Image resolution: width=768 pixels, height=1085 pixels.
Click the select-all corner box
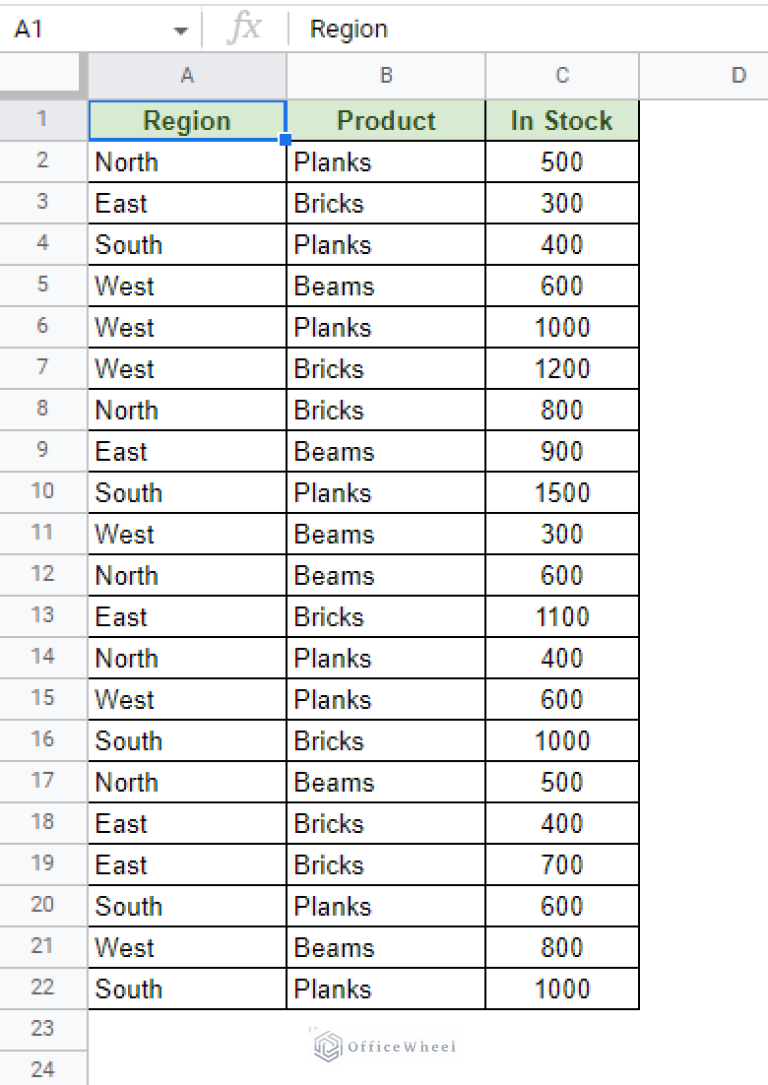point(43,76)
